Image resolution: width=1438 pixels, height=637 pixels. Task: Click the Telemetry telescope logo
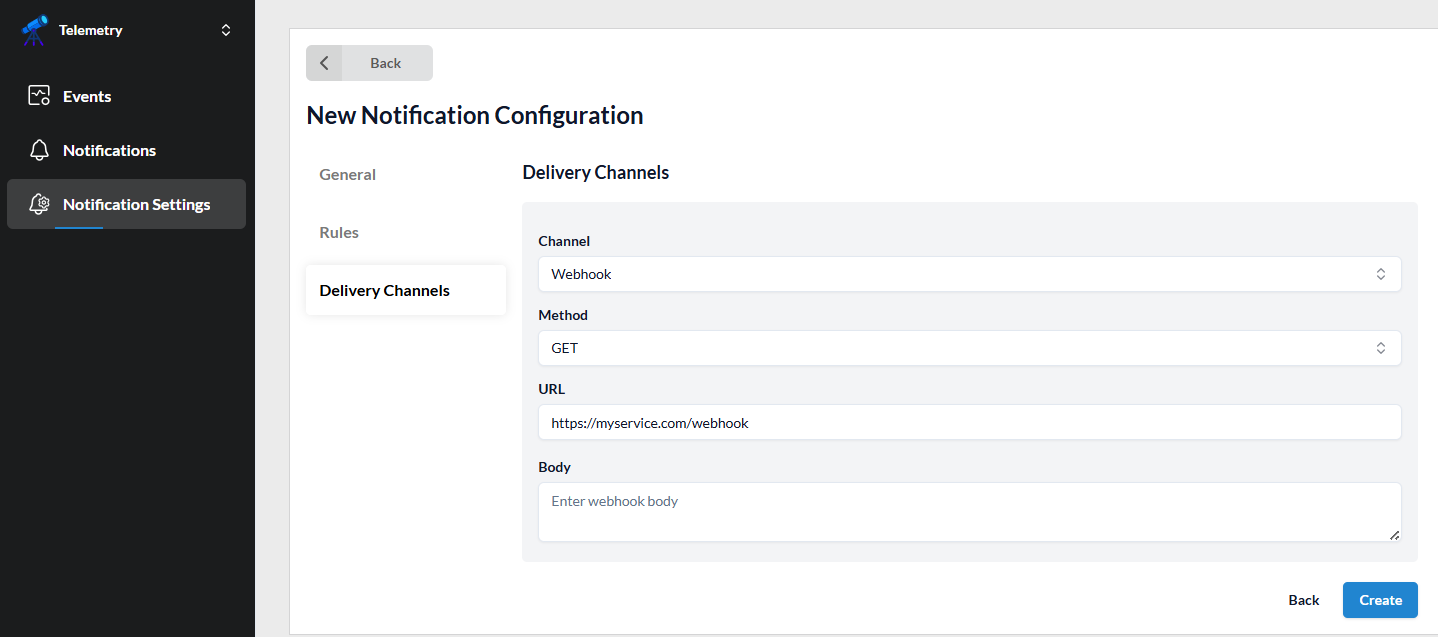point(35,30)
